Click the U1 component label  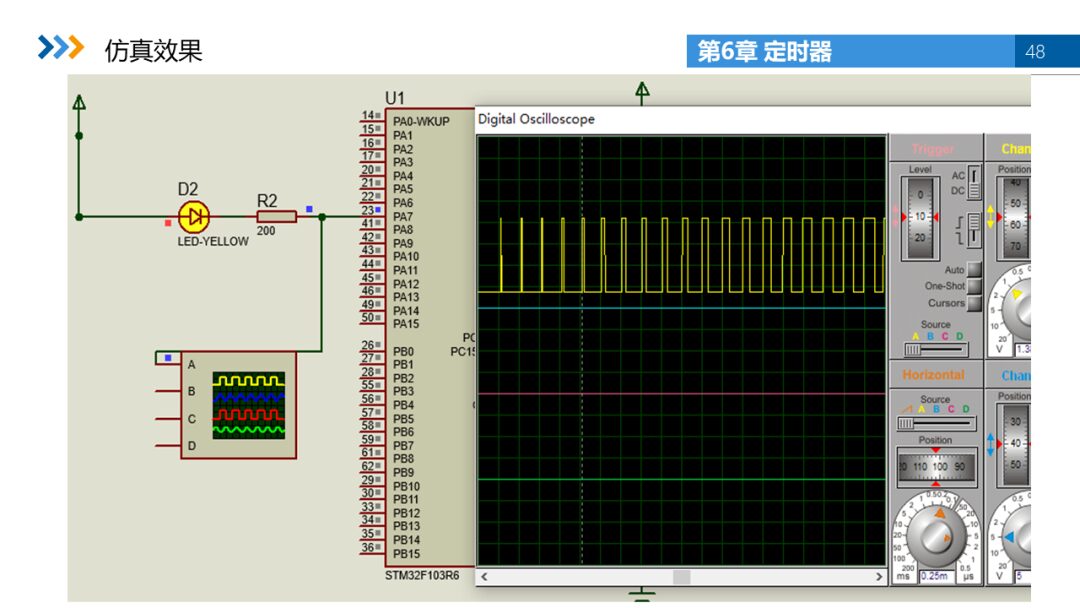(x=395, y=98)
